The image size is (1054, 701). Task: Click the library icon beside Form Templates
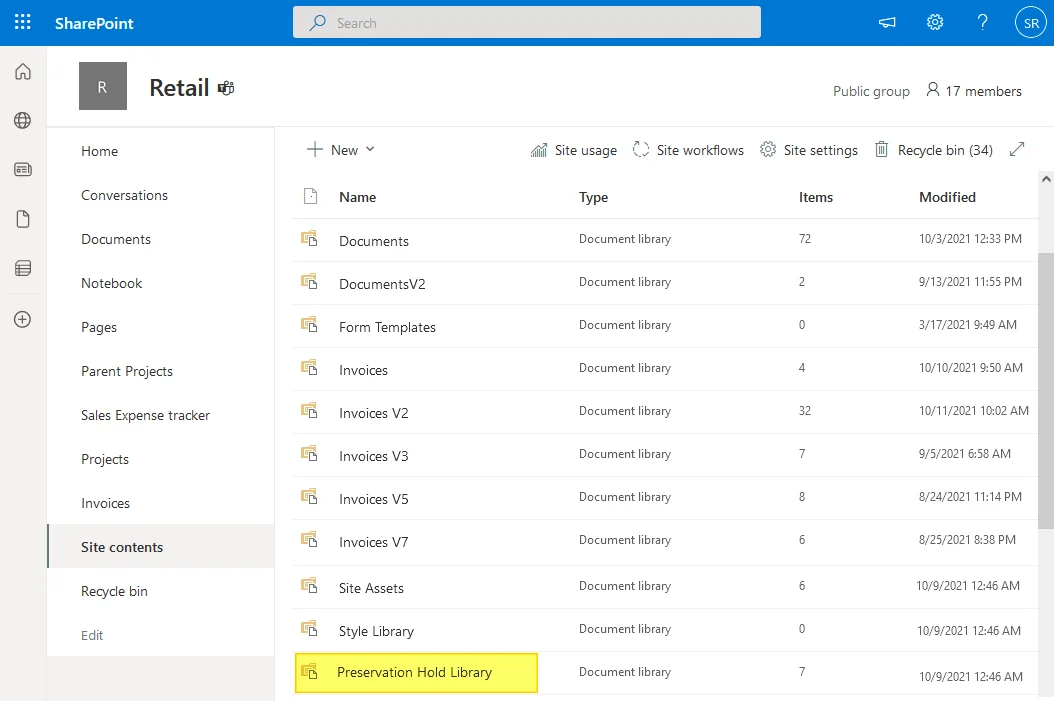pyautogui.click(x=309, y=324)
